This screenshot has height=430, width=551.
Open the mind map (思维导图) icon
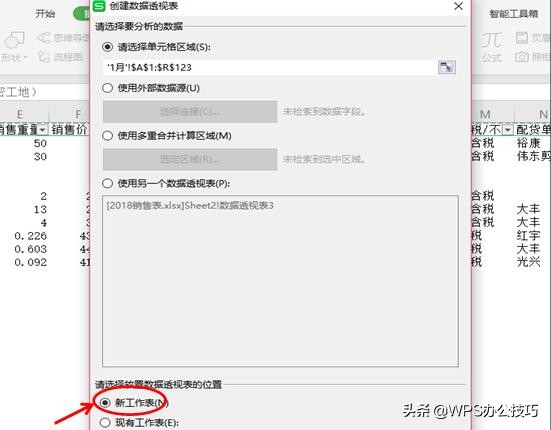pyautogui.click(x=44, y=37)
